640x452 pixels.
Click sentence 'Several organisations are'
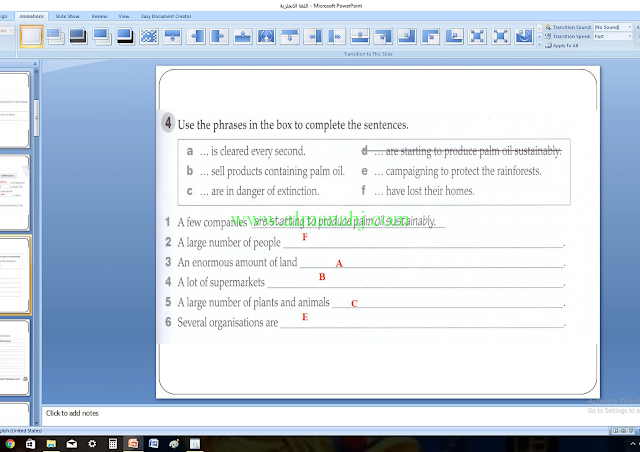(228, 323)
